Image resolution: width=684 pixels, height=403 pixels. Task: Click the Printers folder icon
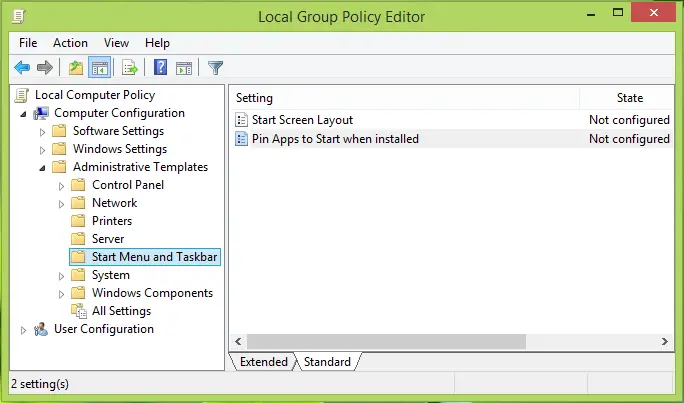(x=78, y=221)
